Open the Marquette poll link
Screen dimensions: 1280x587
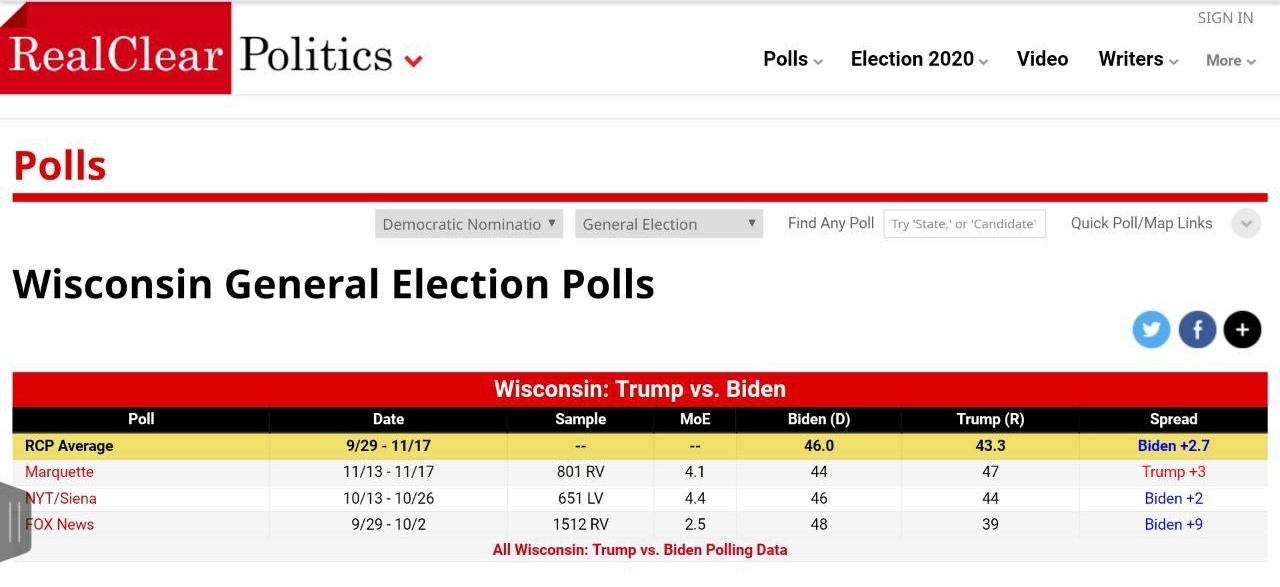[x=59, y=472]
